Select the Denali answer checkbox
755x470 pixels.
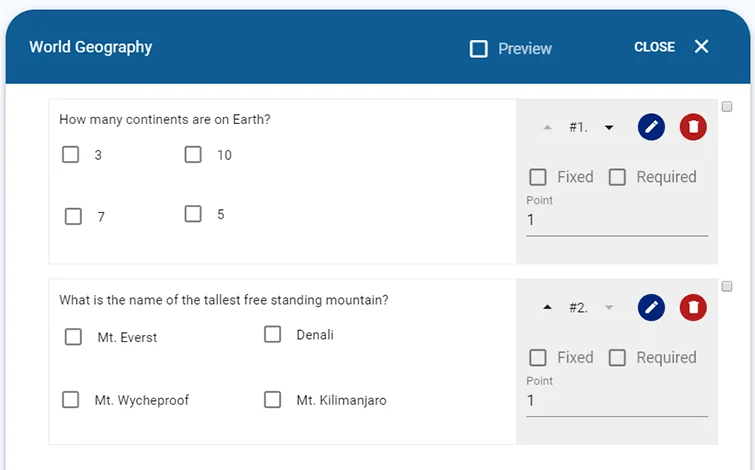point(273,334)
